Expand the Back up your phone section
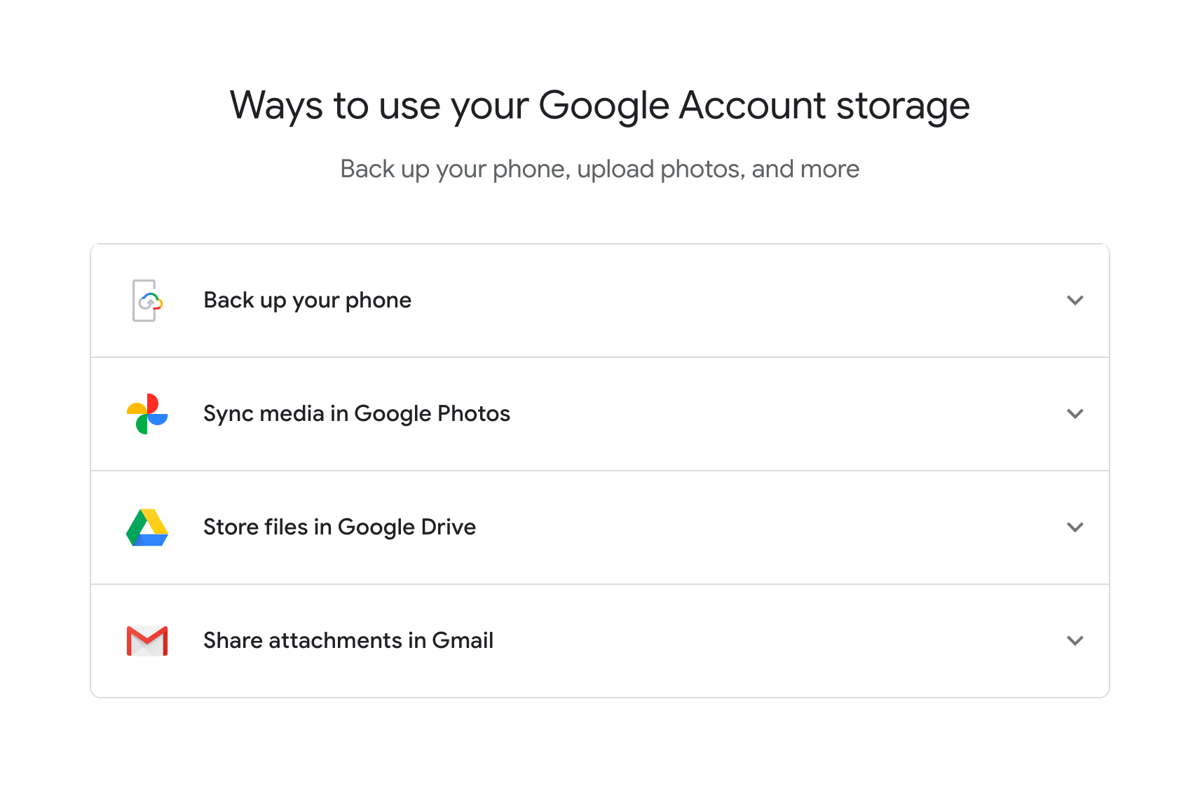This screenshot has width=1200, height=788. pos(600,300)
